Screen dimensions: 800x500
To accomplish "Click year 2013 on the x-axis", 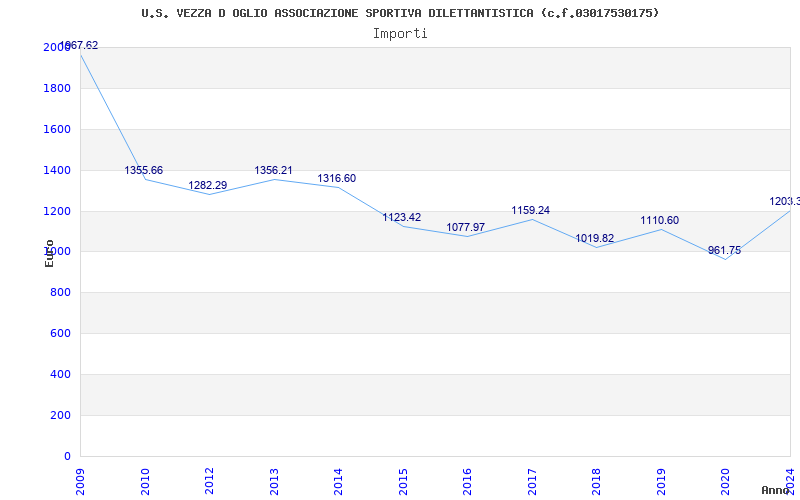I will pyautogui.click(x=274, y=481).
